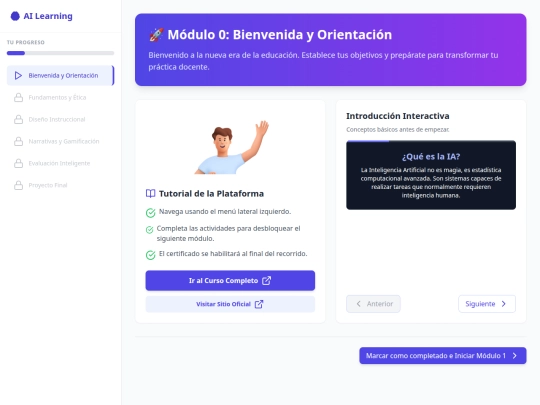
Task: Click the lock icon next to Diseño Instruccional
Action: pyautogui.click(x=18, y=120)
